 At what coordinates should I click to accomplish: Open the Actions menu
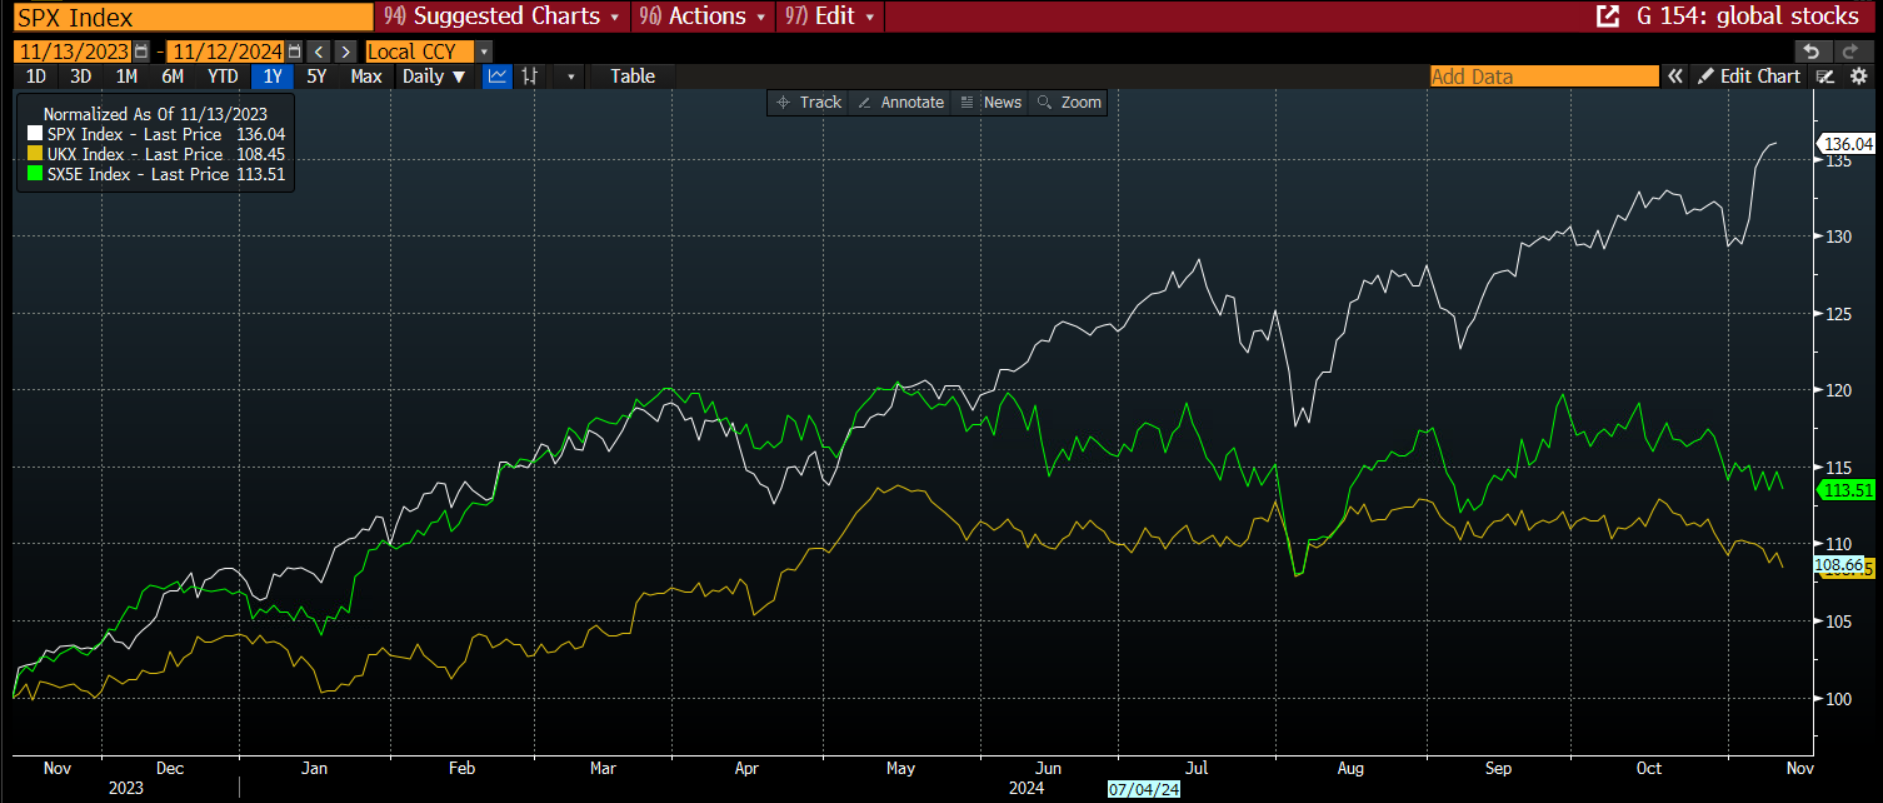[703, 16]
